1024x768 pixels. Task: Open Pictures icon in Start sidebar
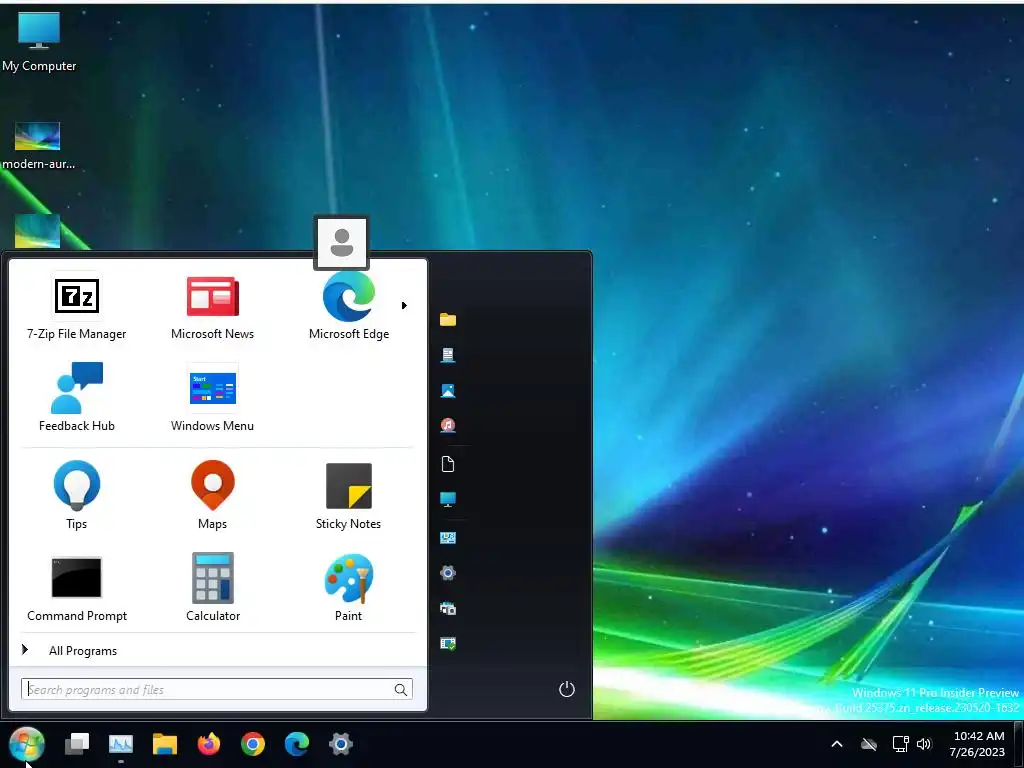(x=448, y=391)
